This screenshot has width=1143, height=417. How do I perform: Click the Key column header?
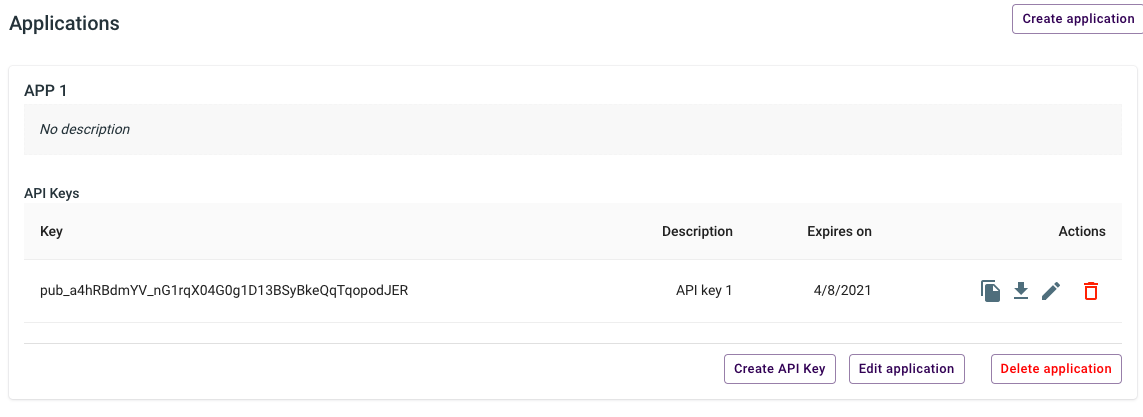click(51, 231)
